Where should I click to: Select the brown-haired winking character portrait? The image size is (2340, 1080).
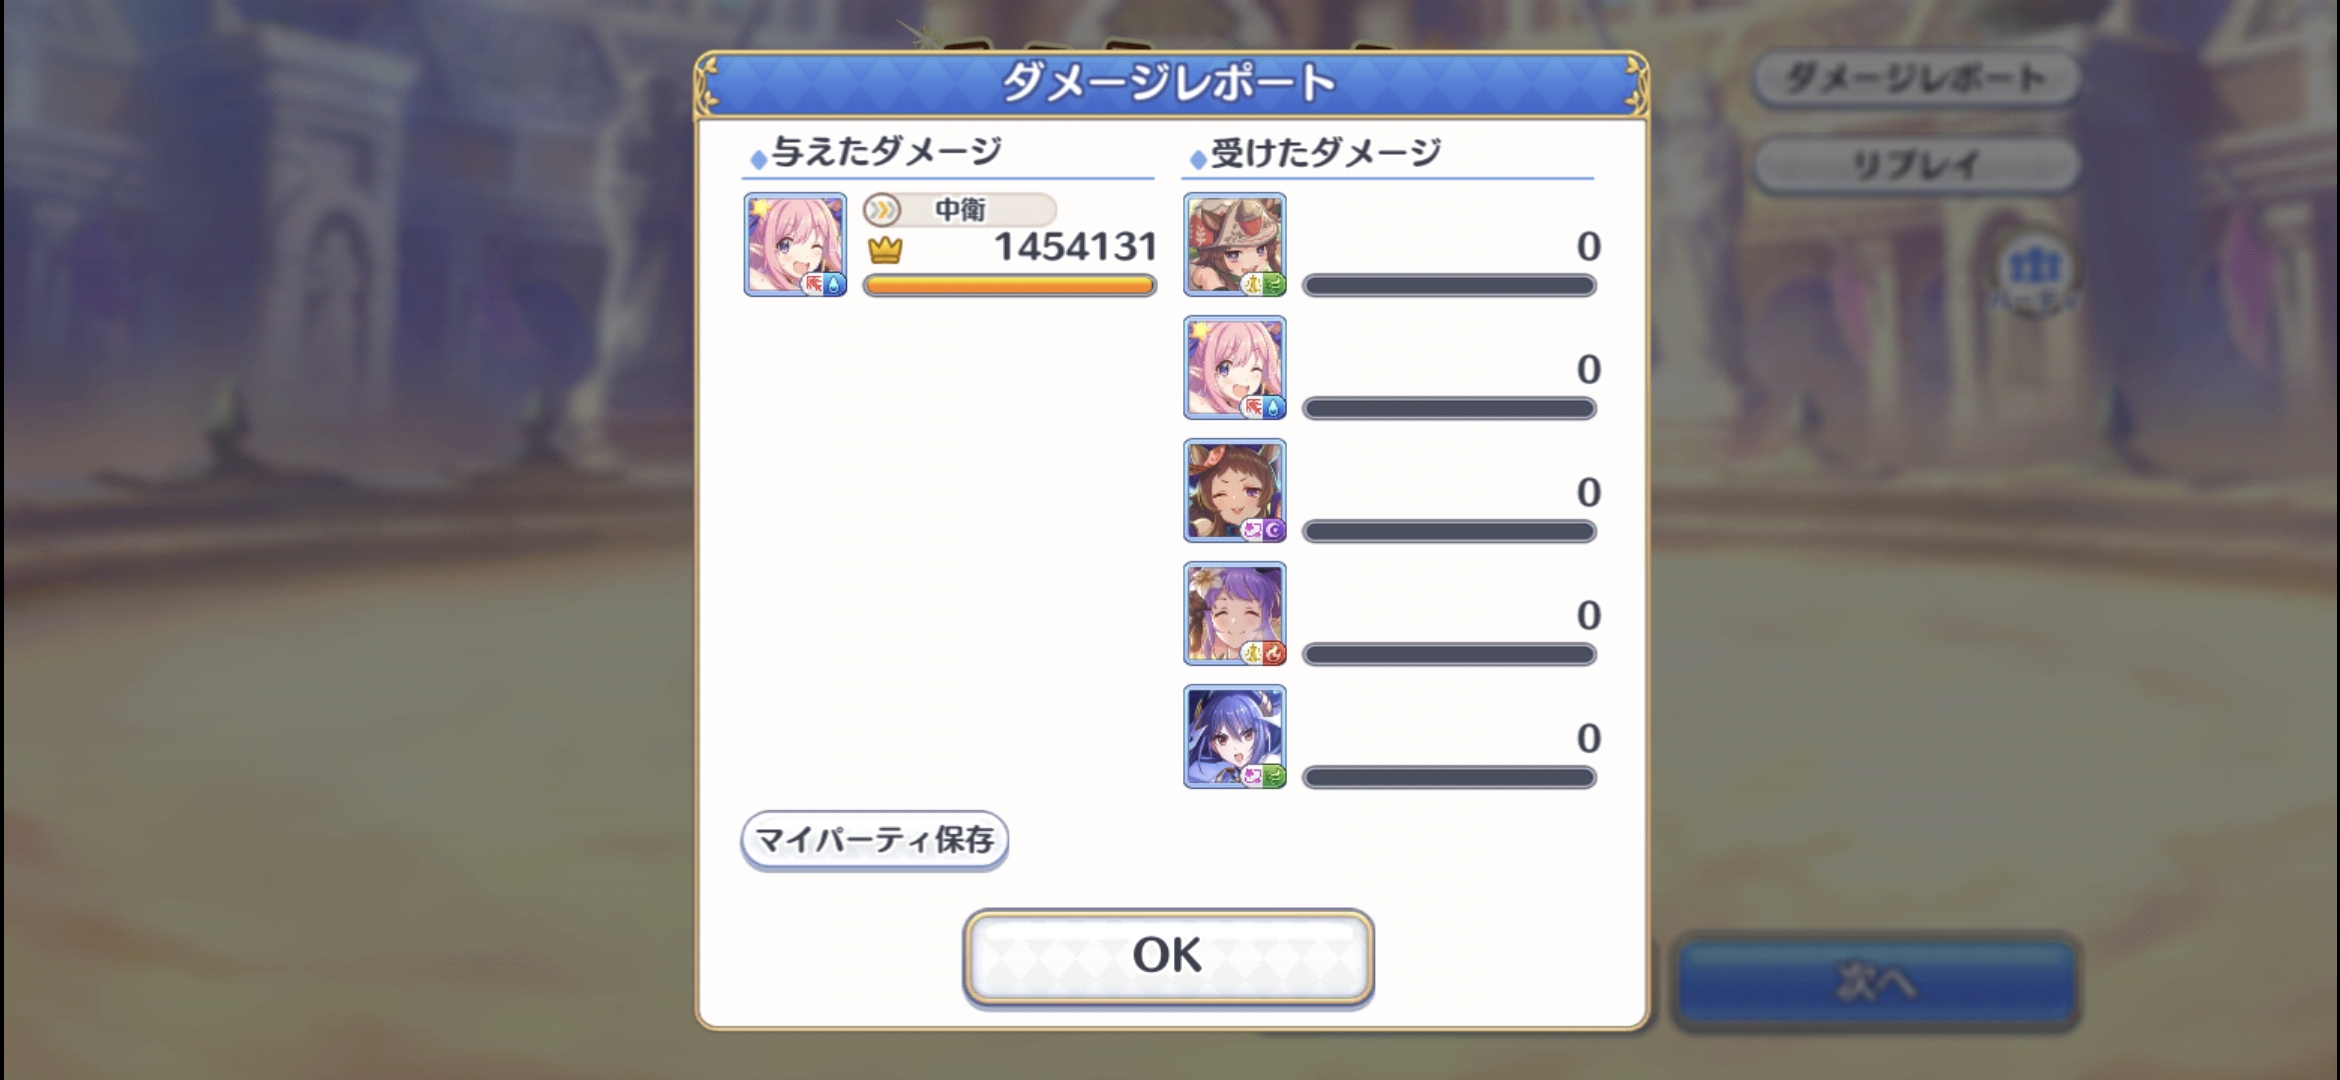(1235, 491)
